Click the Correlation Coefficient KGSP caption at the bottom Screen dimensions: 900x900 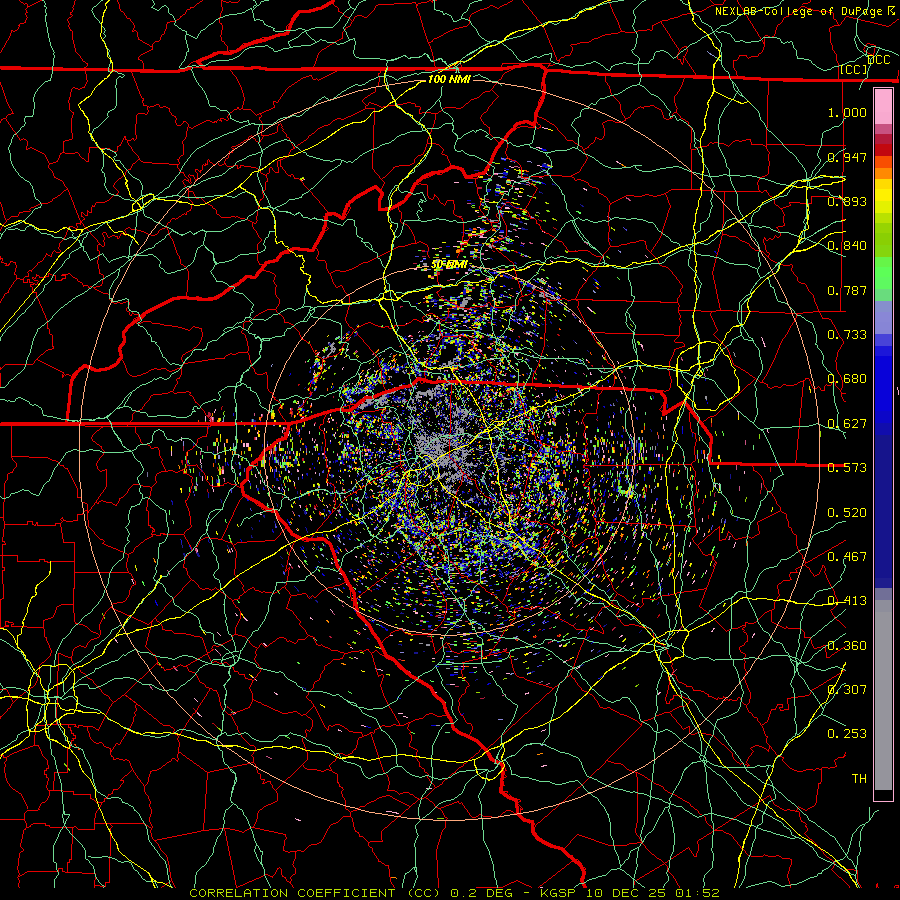point(455,893)
